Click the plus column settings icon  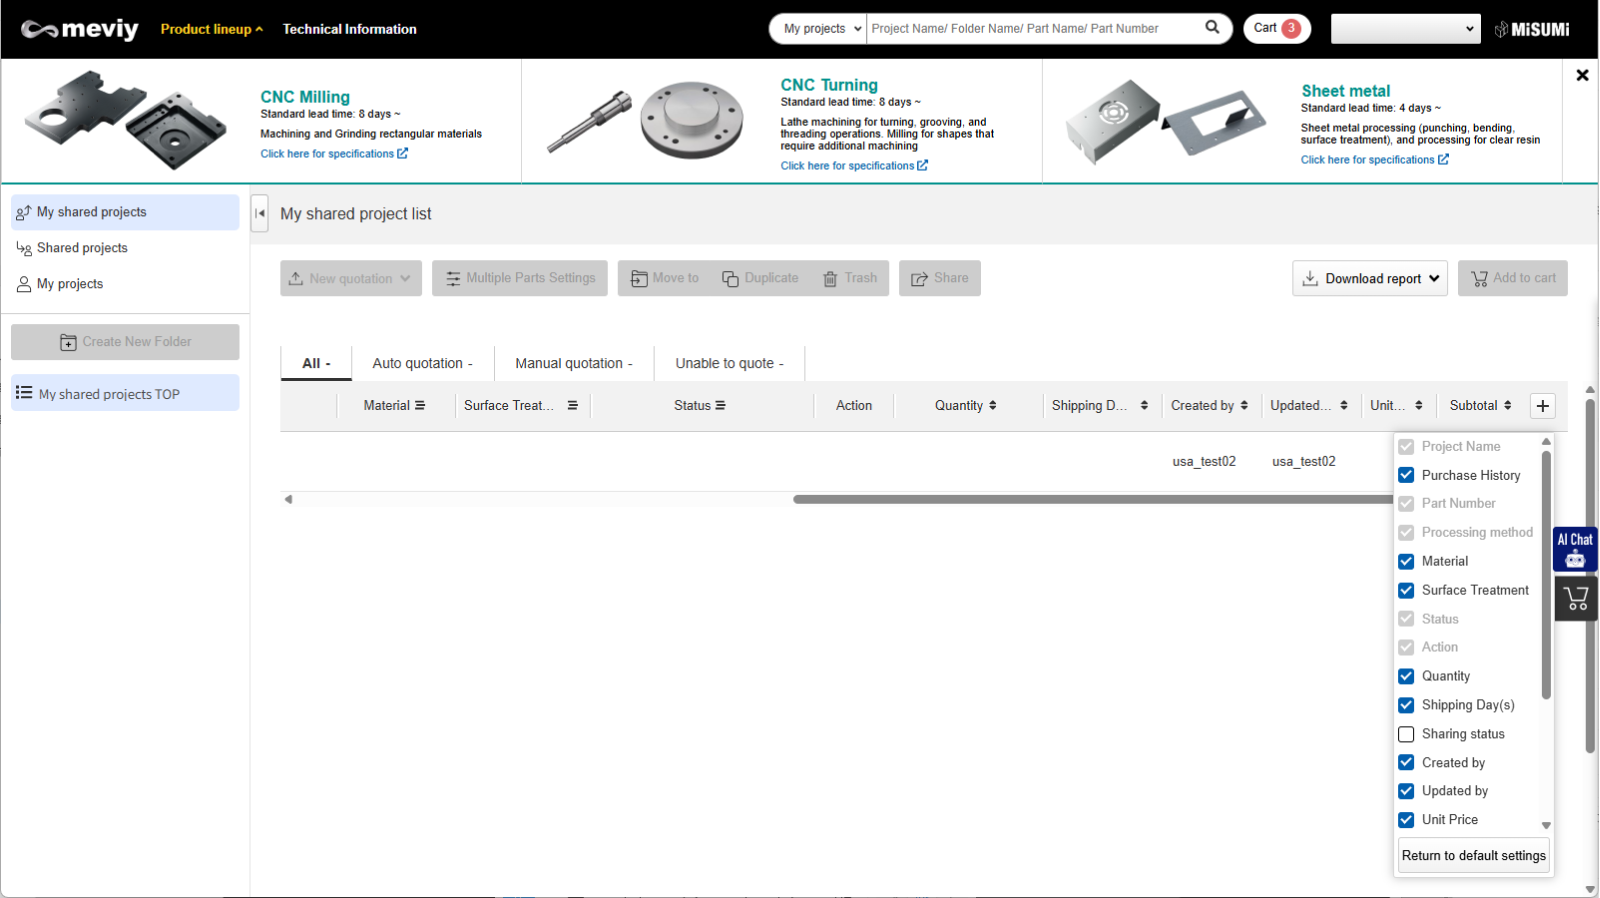(1543, 406)
